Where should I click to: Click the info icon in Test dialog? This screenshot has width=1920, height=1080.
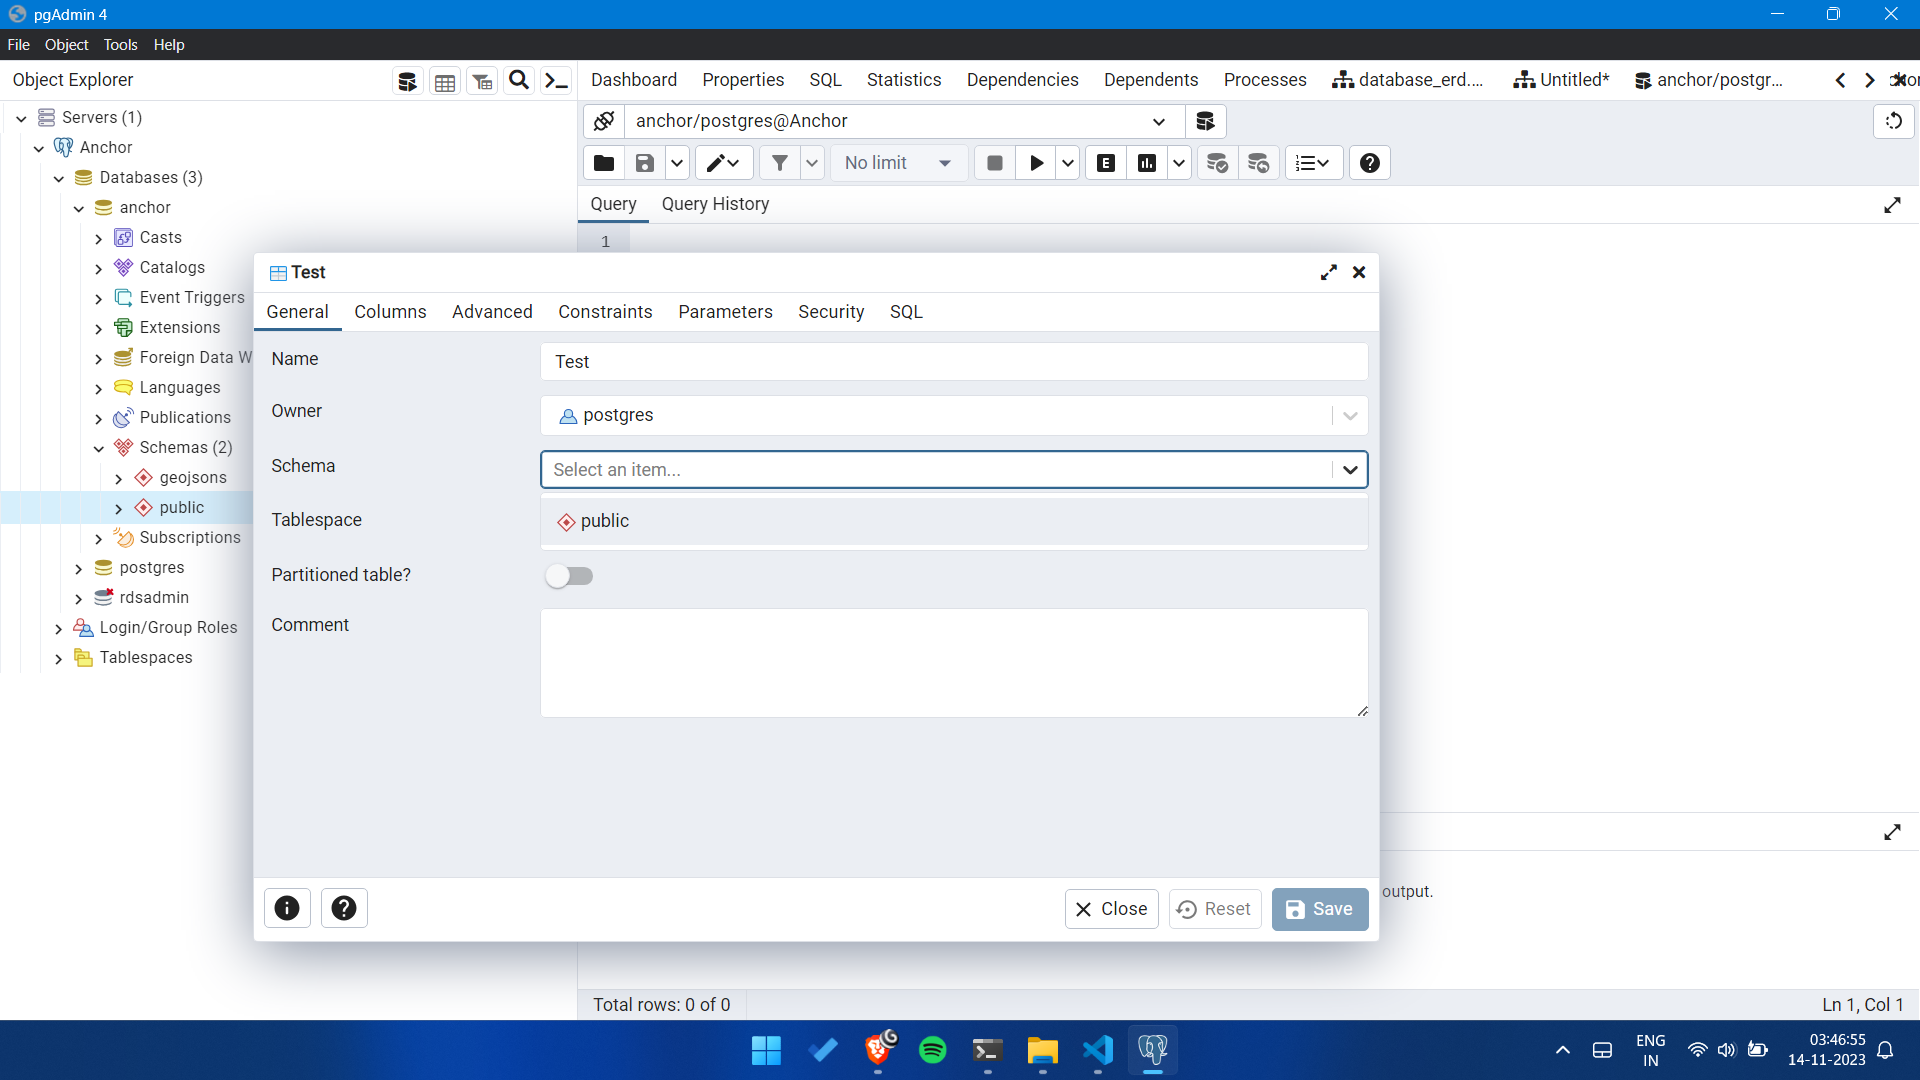tap(287, 908)
